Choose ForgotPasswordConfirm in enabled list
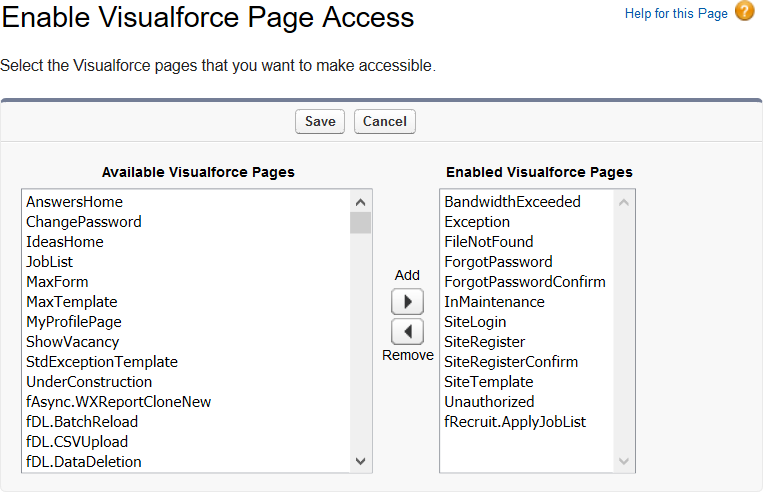The height and width of the screenshot is (492, 763). click(x=525, y=282)
